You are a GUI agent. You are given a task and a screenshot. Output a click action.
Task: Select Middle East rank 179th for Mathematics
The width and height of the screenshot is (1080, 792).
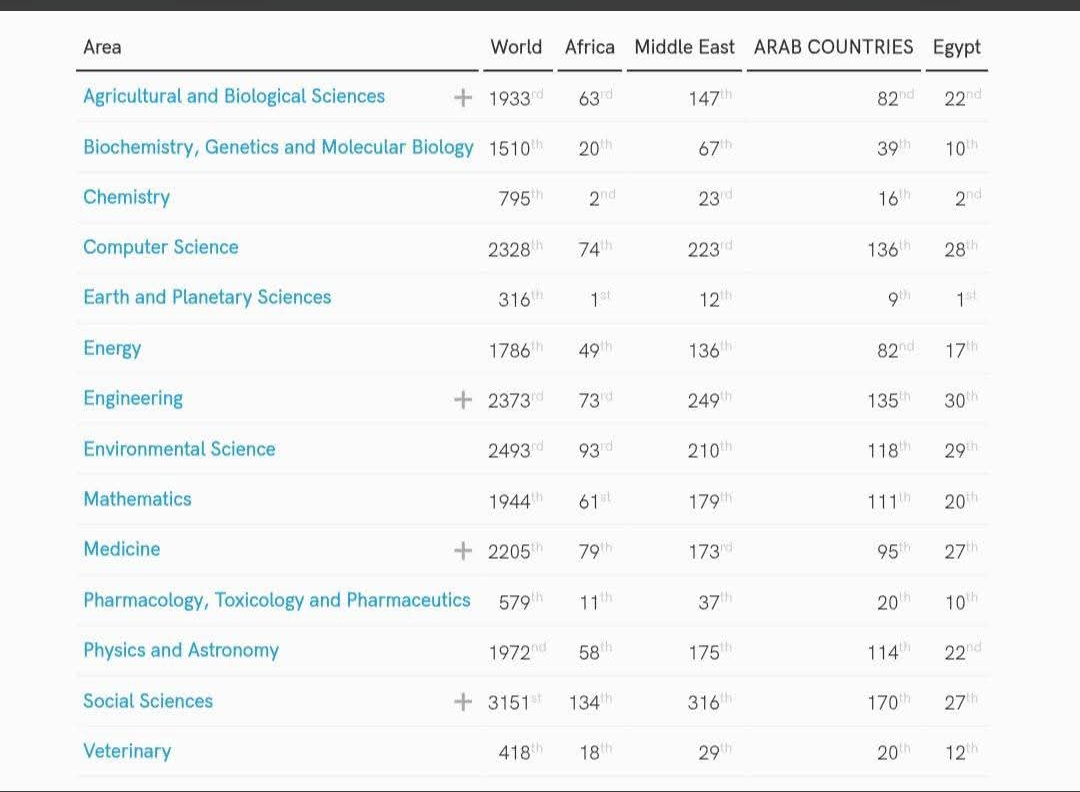point(711,501)
